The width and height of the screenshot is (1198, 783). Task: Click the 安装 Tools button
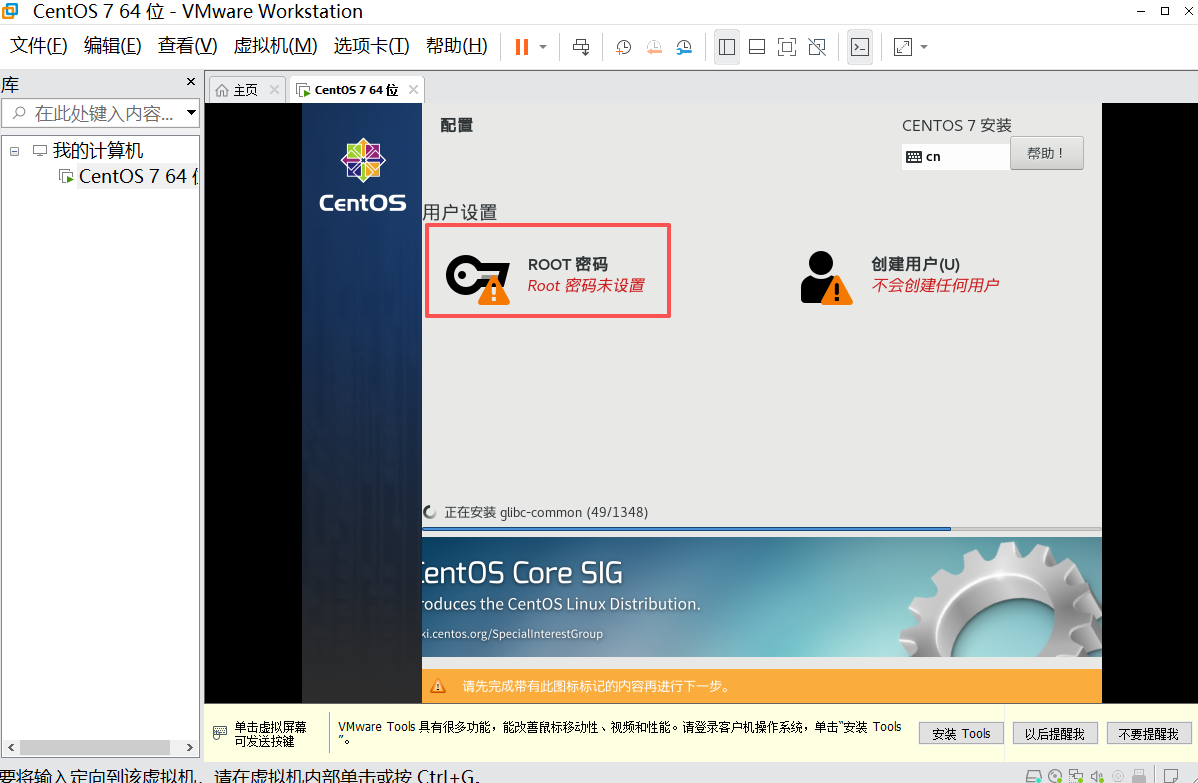[961, 733]
